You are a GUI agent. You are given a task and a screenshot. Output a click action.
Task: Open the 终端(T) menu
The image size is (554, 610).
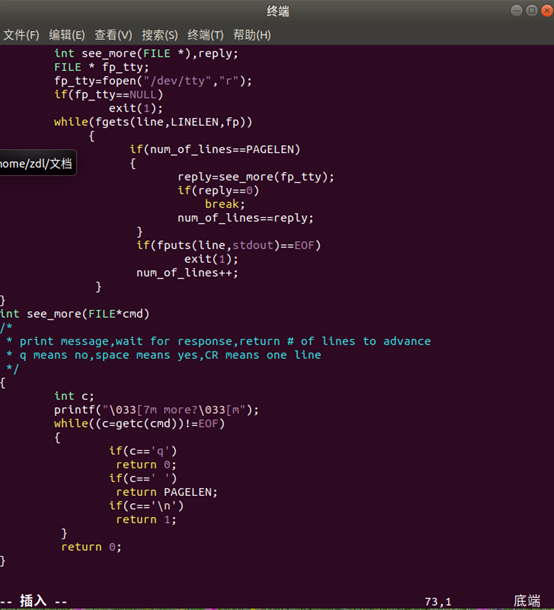pyautogui.click(x=205, y=35)
